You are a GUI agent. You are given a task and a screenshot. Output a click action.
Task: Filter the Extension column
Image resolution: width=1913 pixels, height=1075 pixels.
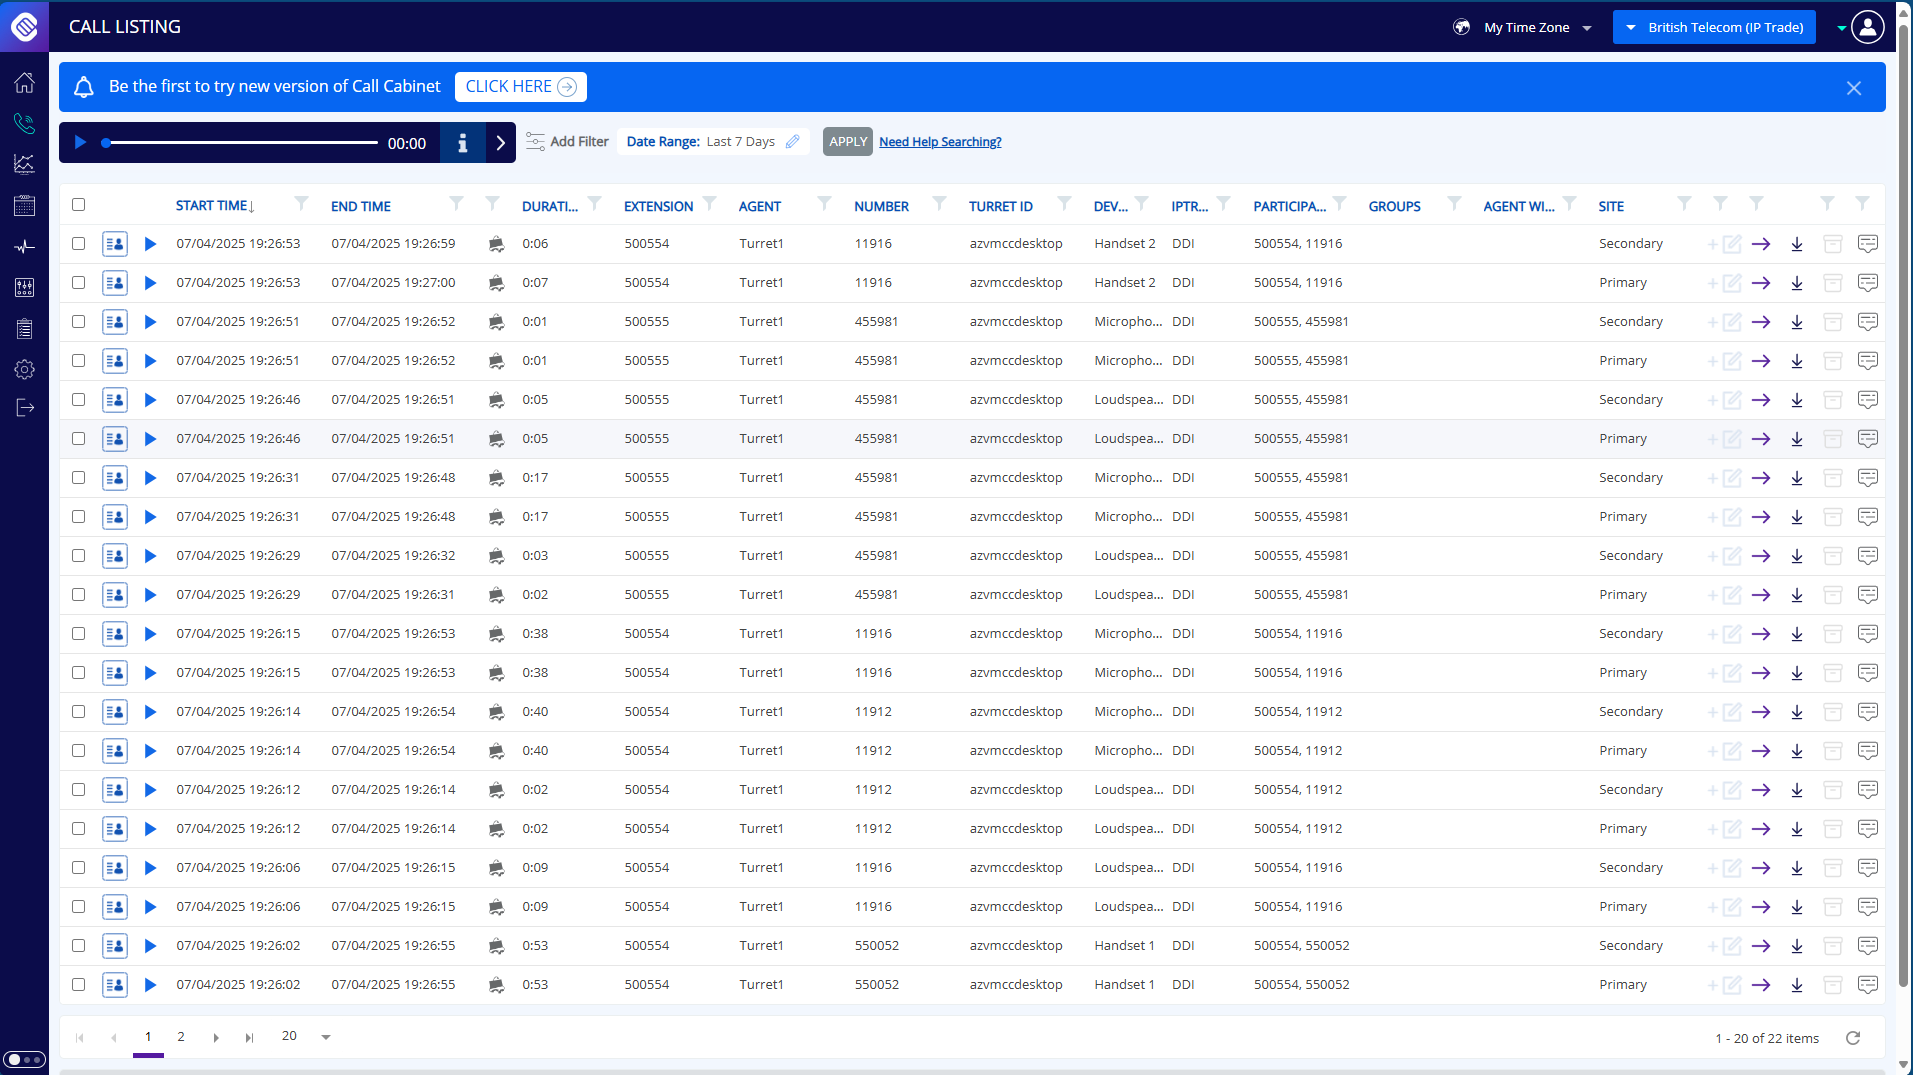pyautogui.click(x=709, y=204)
